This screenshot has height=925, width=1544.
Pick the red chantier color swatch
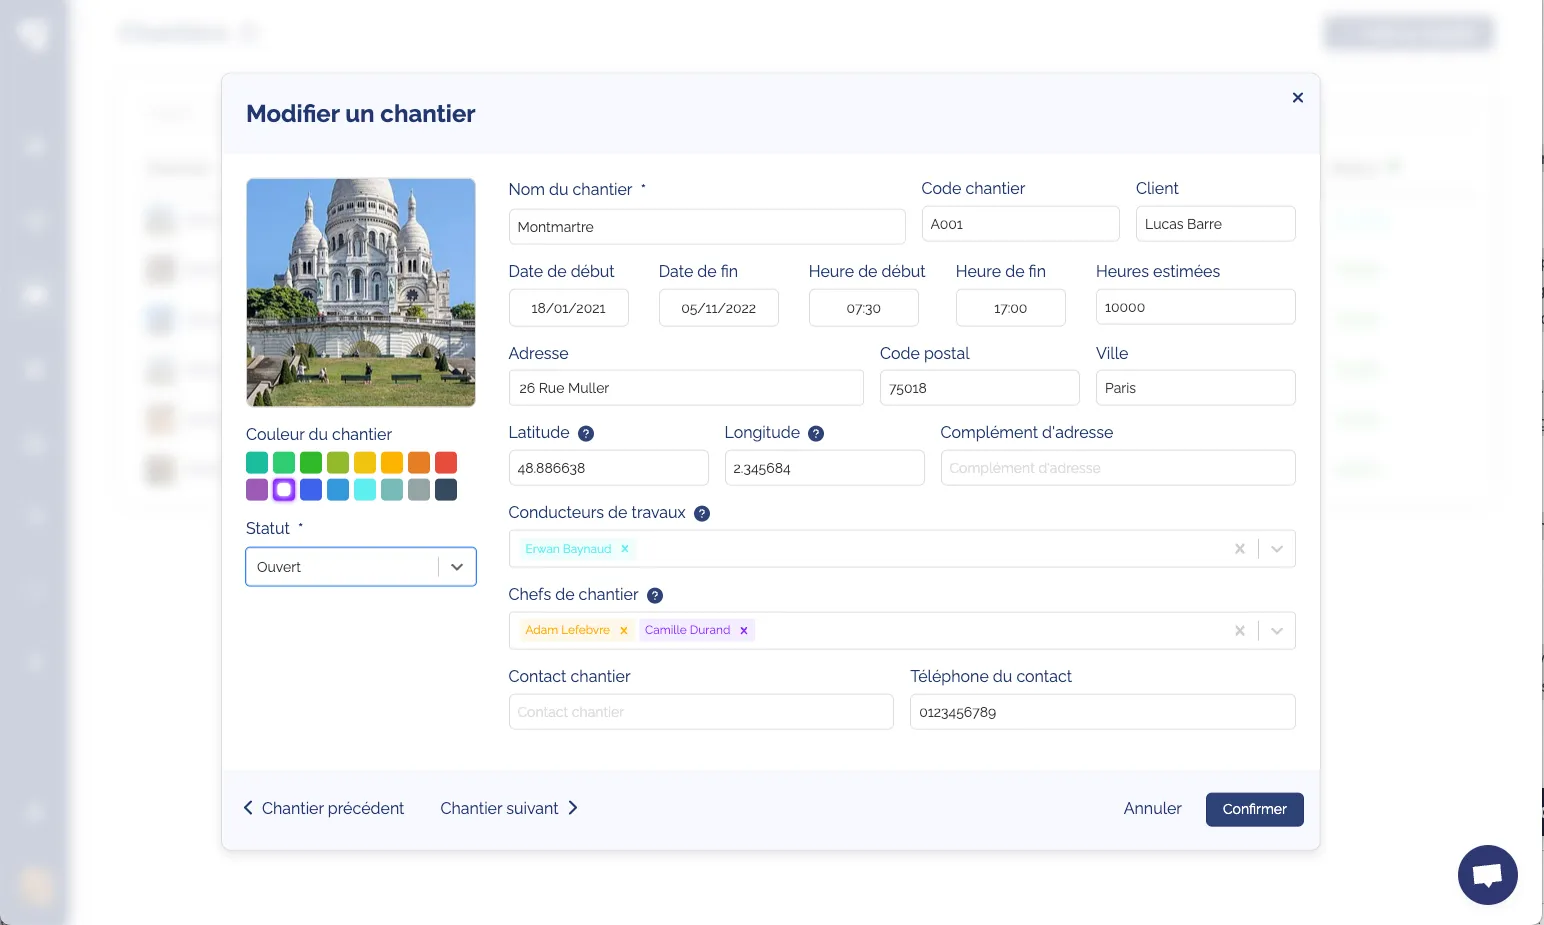pyautogui.click(x=446, y=462)
